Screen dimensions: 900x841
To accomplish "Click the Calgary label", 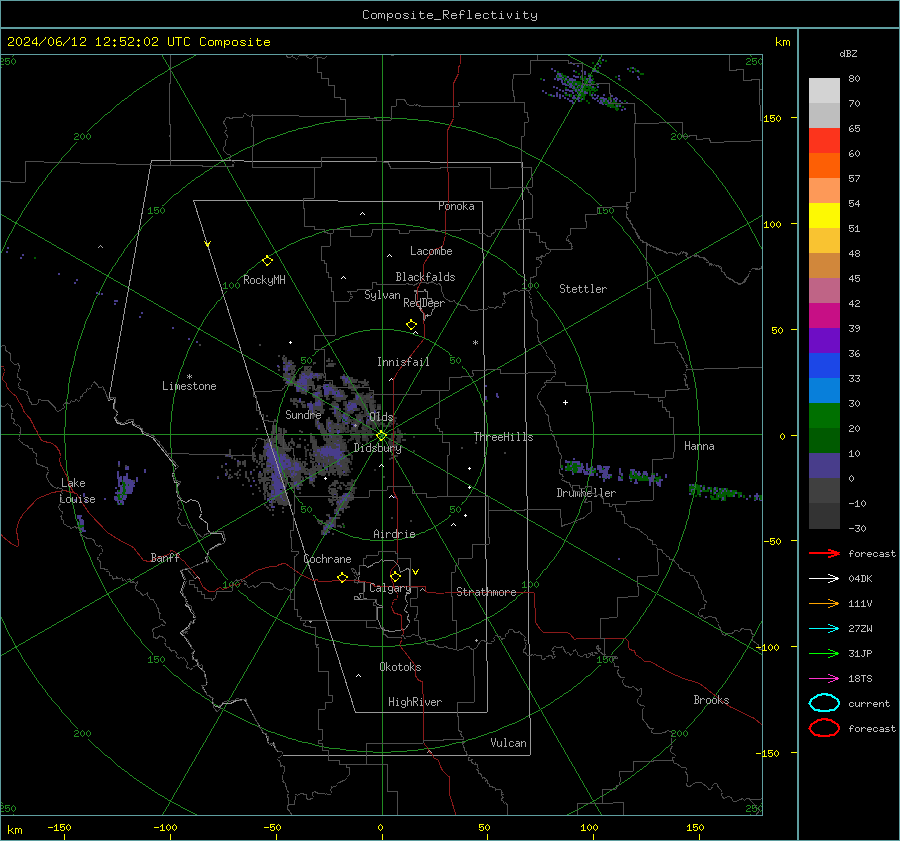I will pyautogui.click(x=390, y=588).
